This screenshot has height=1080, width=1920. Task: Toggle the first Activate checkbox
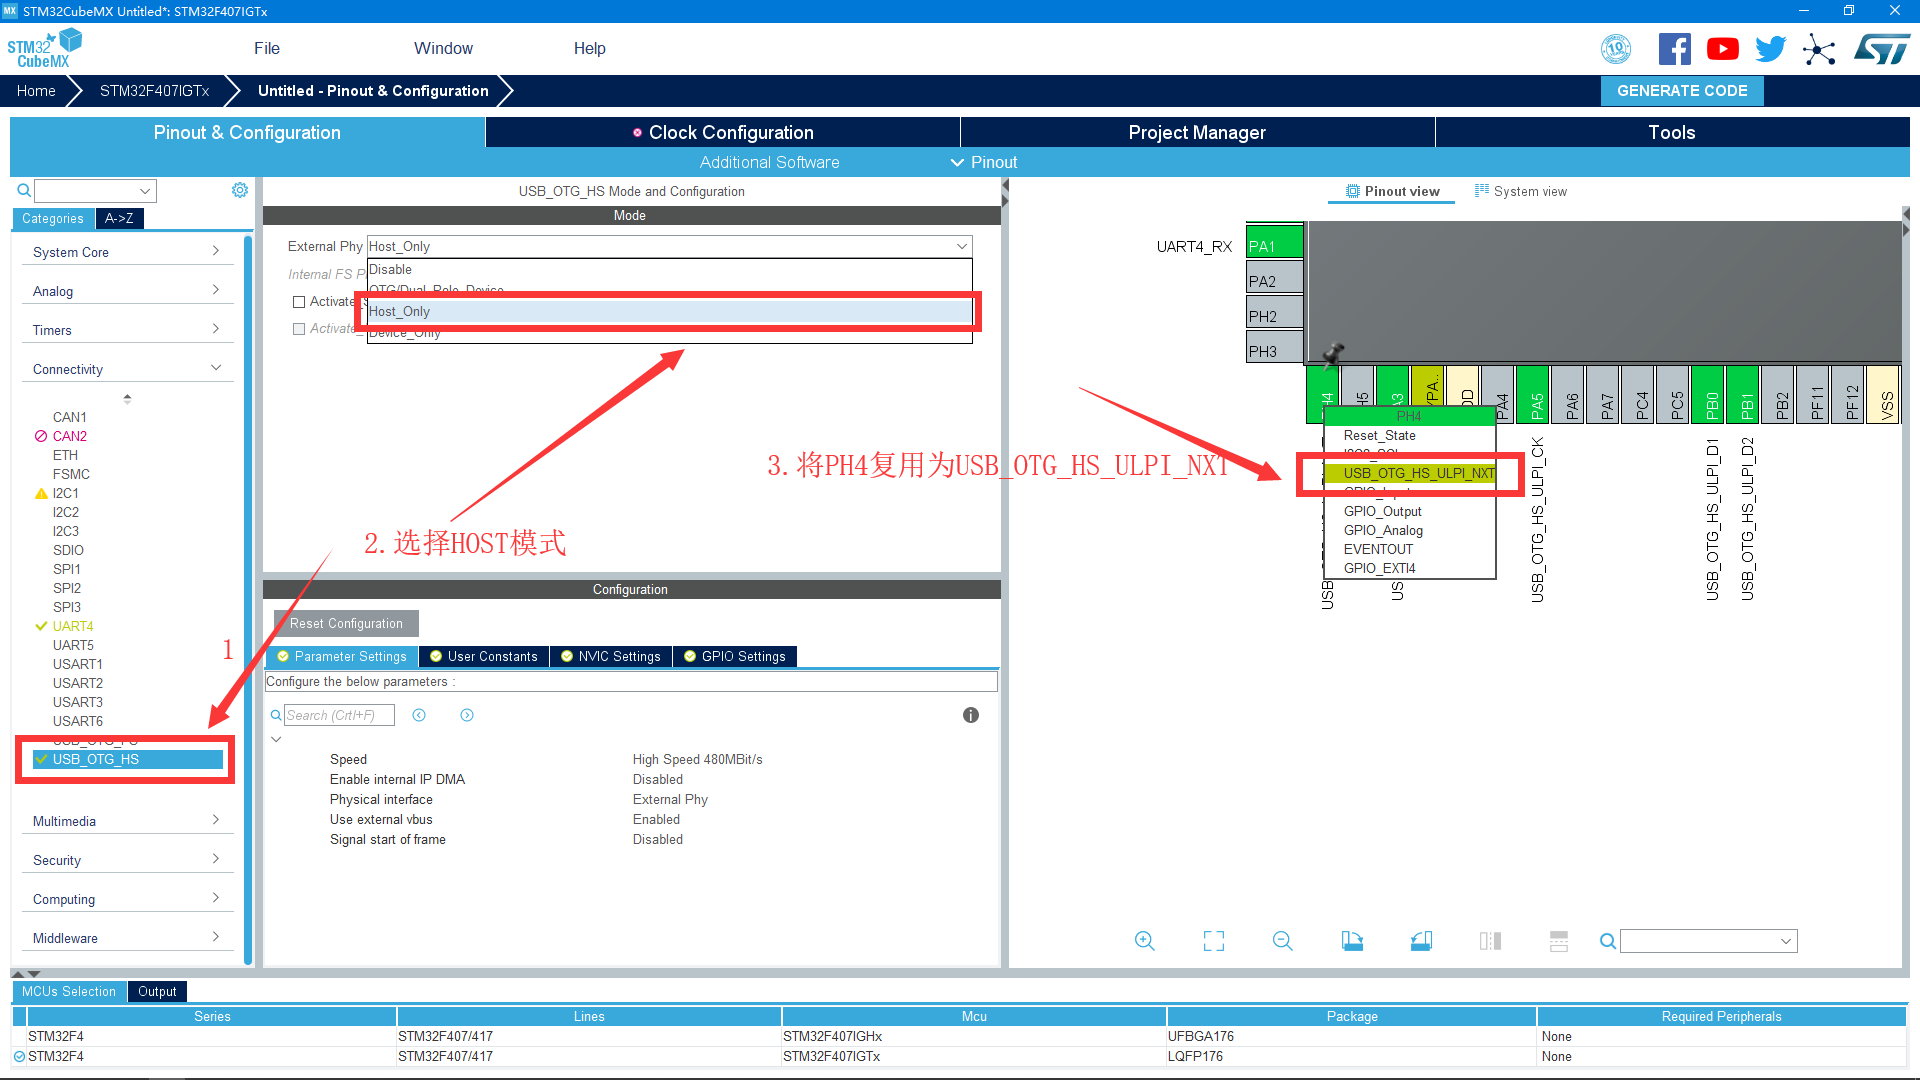tap(299, 302)
